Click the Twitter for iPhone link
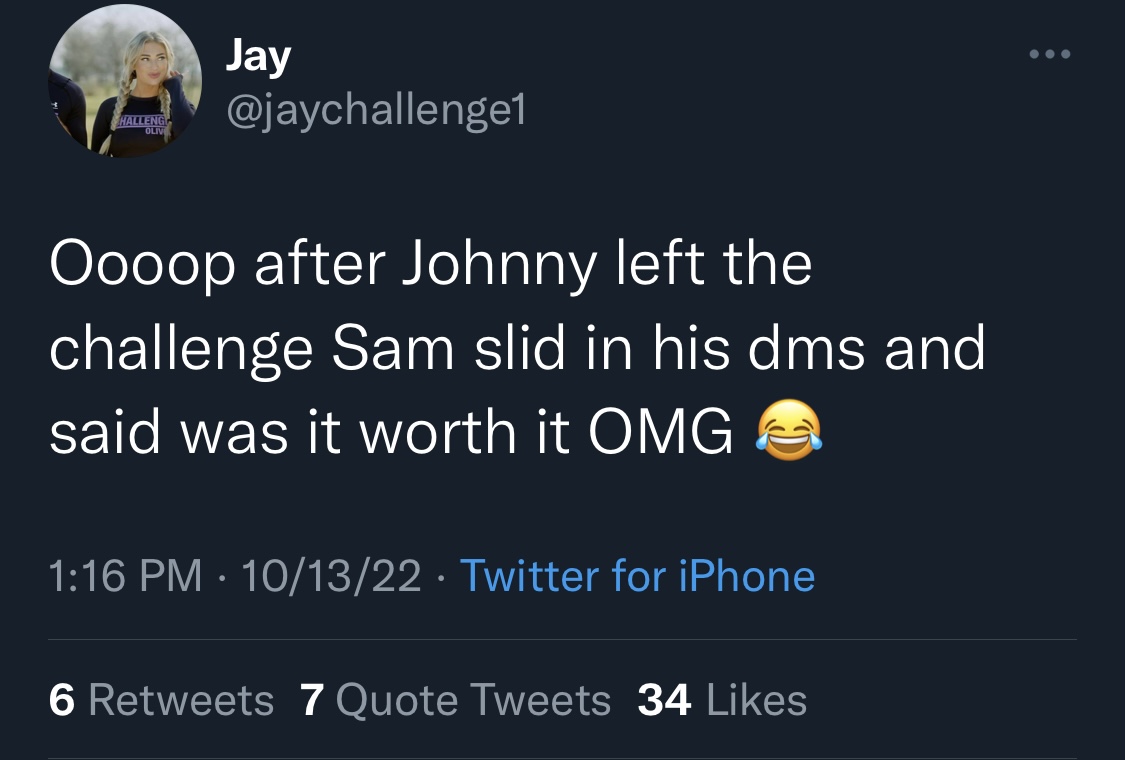 [x=637, y=576]
